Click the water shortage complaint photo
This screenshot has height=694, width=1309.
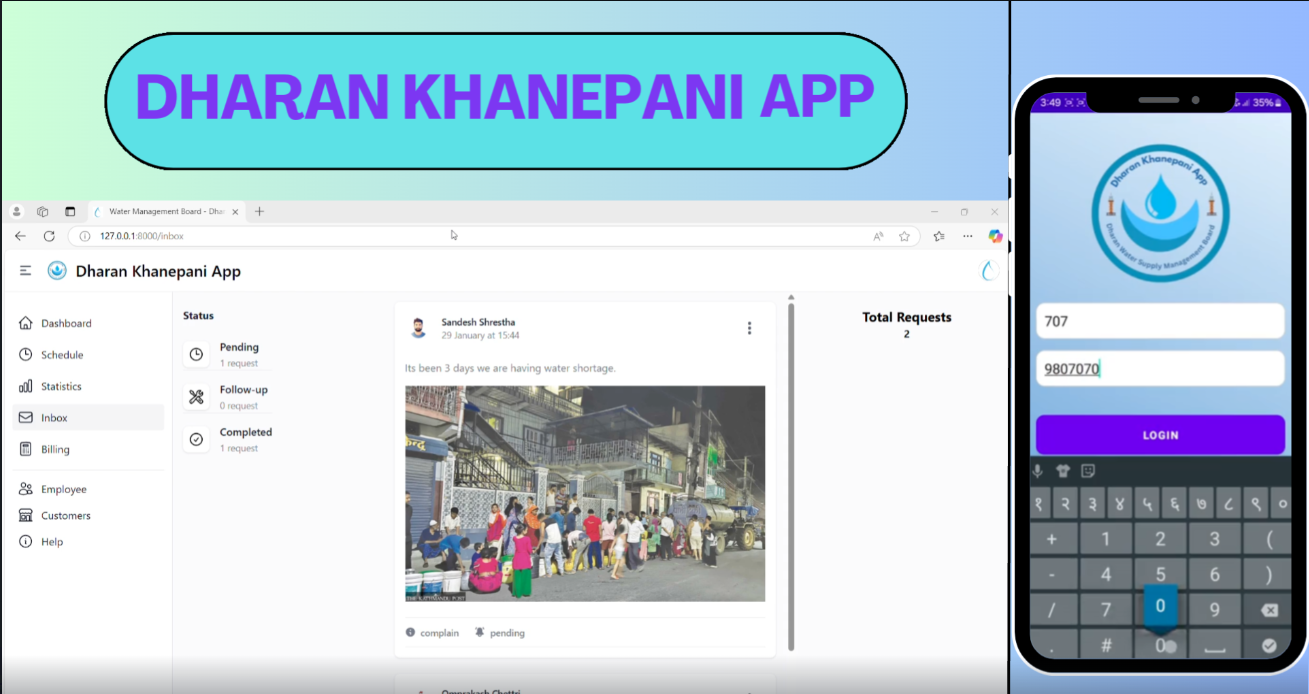(585, 493)
